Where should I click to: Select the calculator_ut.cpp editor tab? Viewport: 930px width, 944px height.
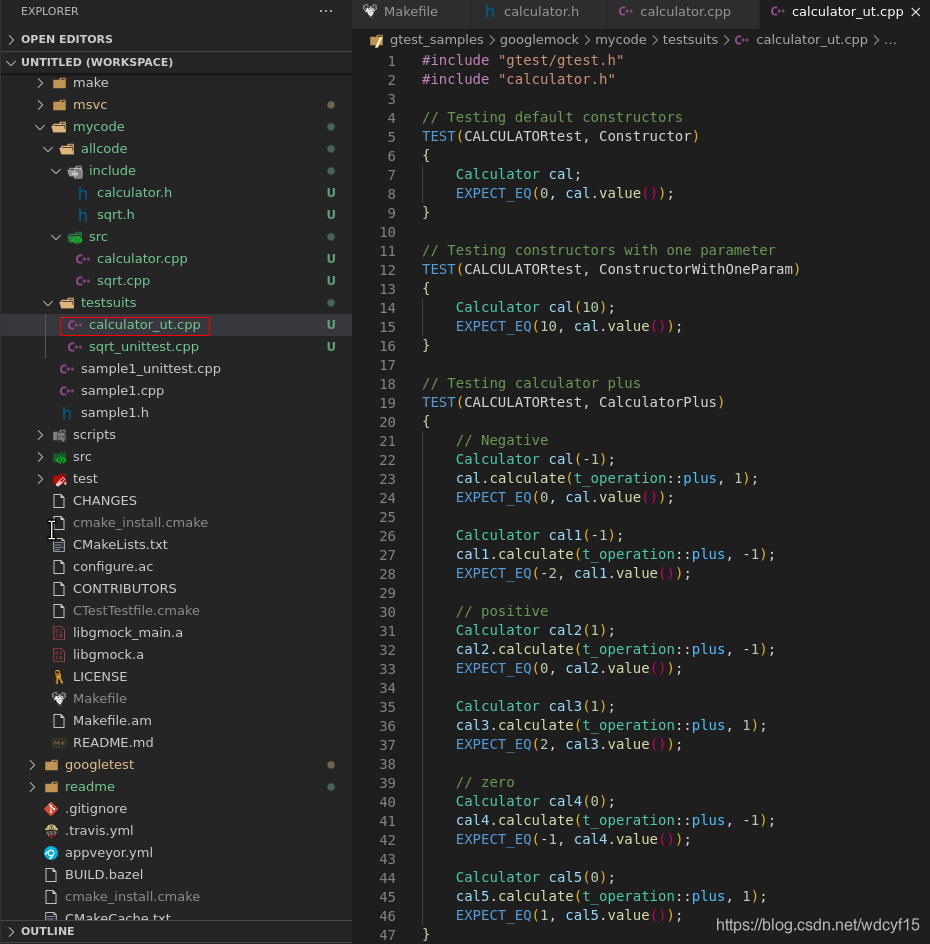[x=847, y=12]
